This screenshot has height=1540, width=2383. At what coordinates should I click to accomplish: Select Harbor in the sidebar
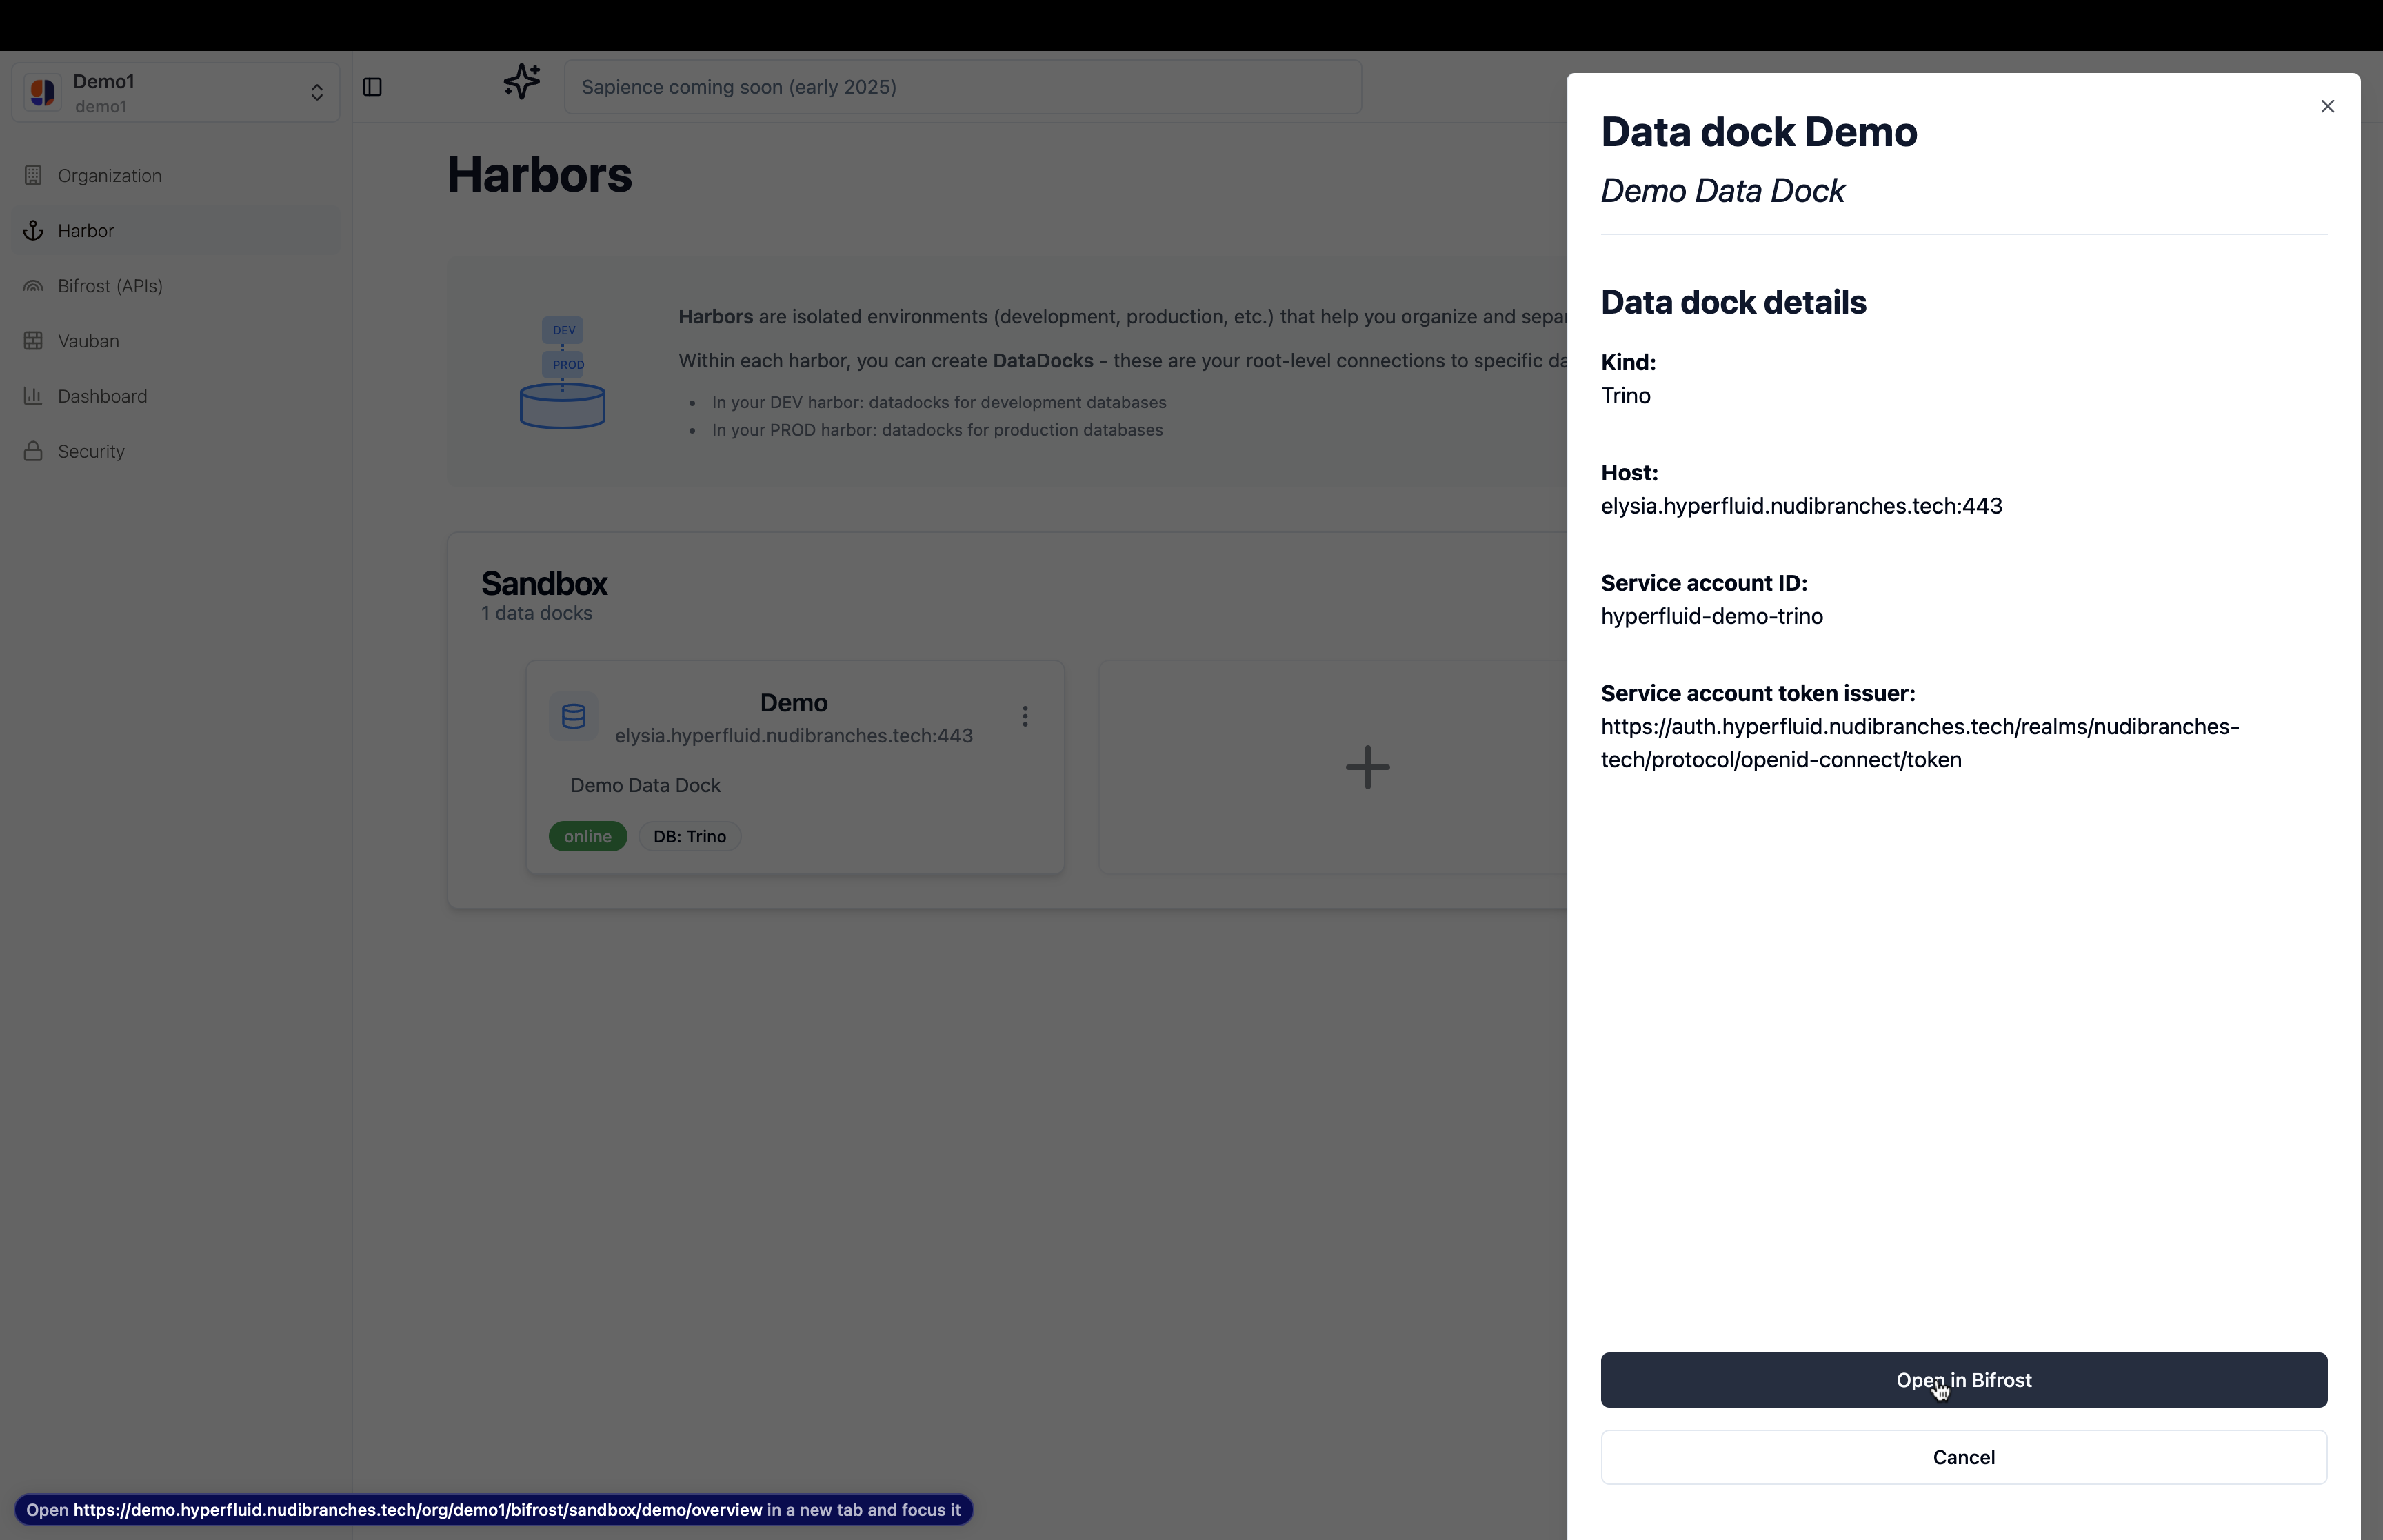[x=176, y=231]
